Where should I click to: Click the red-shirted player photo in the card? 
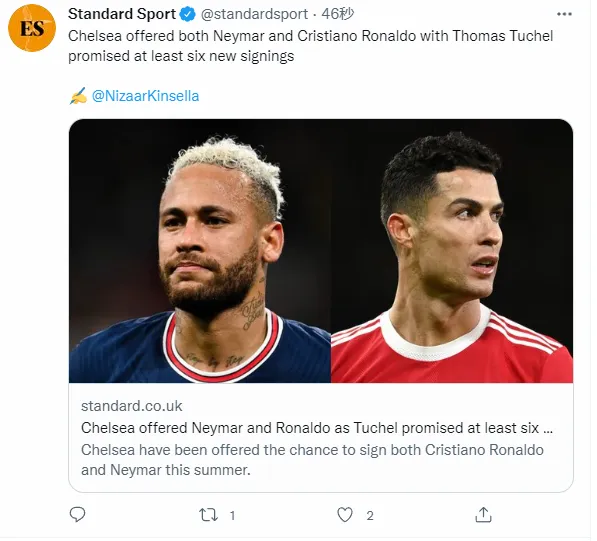tap(452, 251)
